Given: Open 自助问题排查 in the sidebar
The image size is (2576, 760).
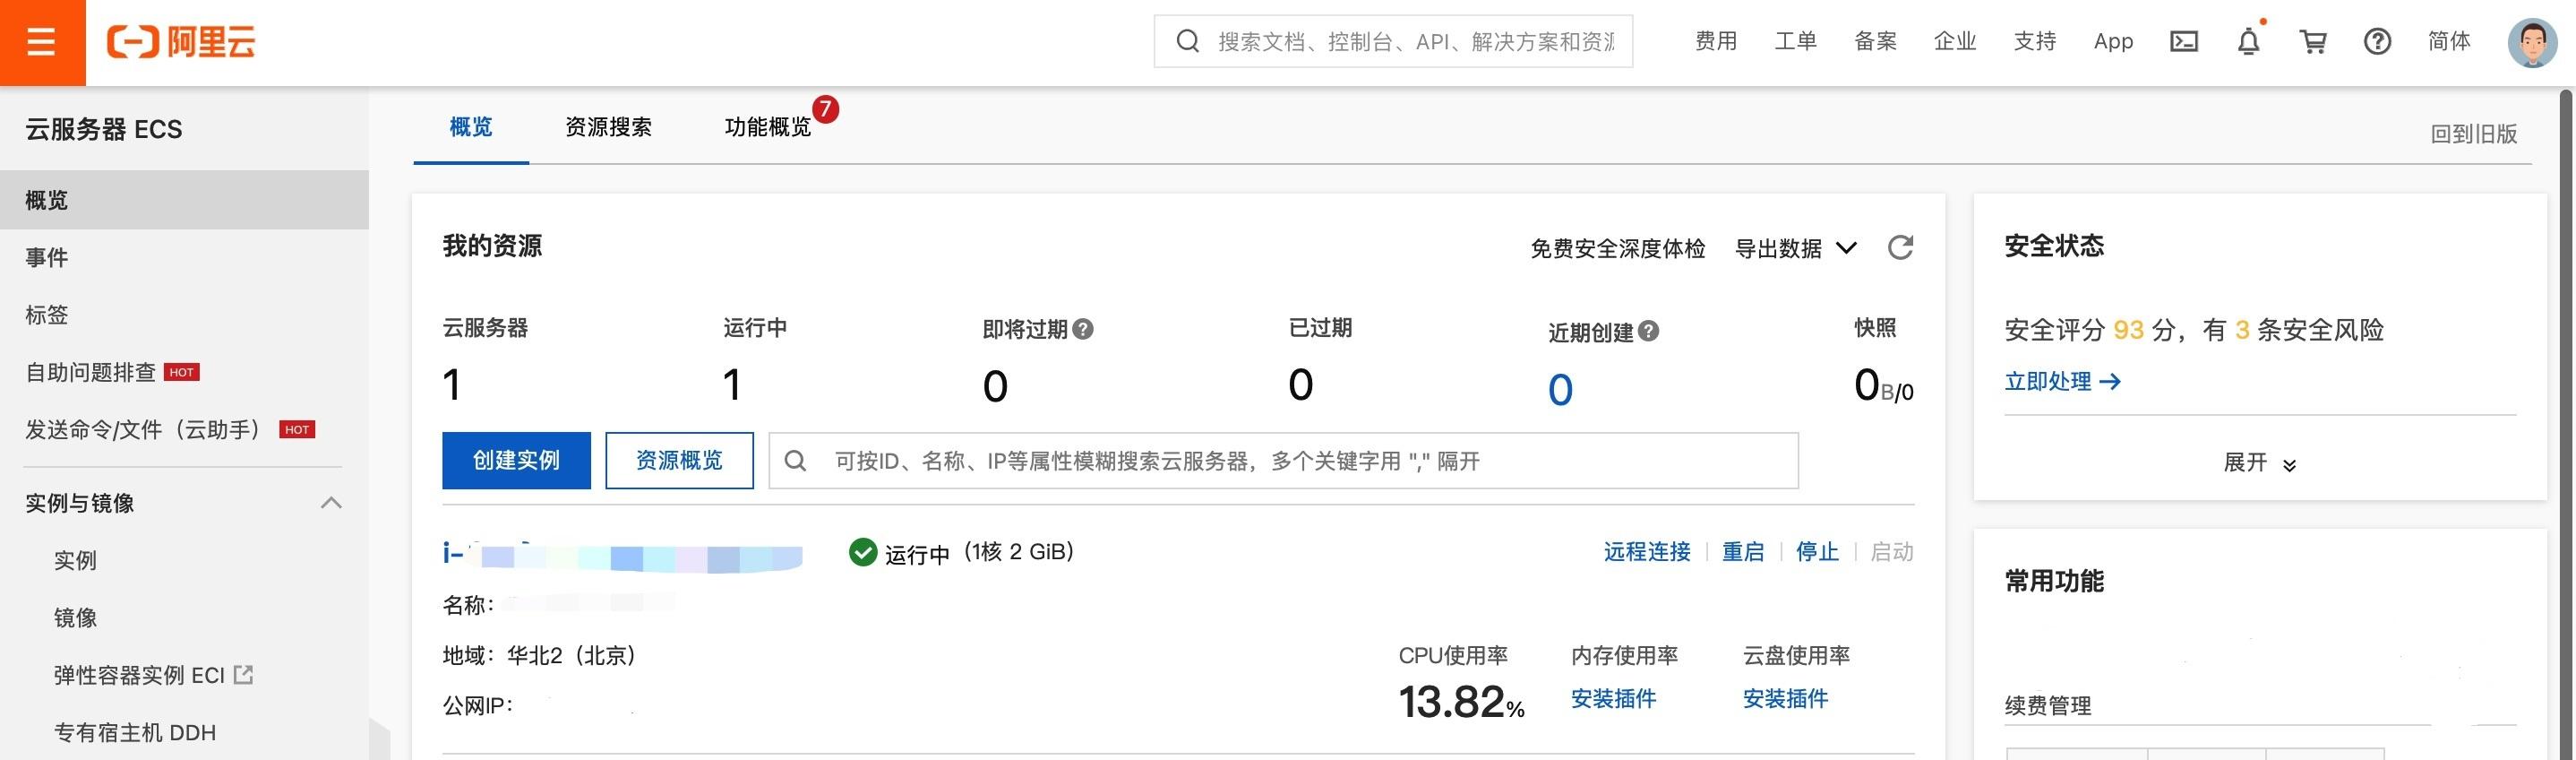Looking at the screenshot, I should (x=184, y=372).
